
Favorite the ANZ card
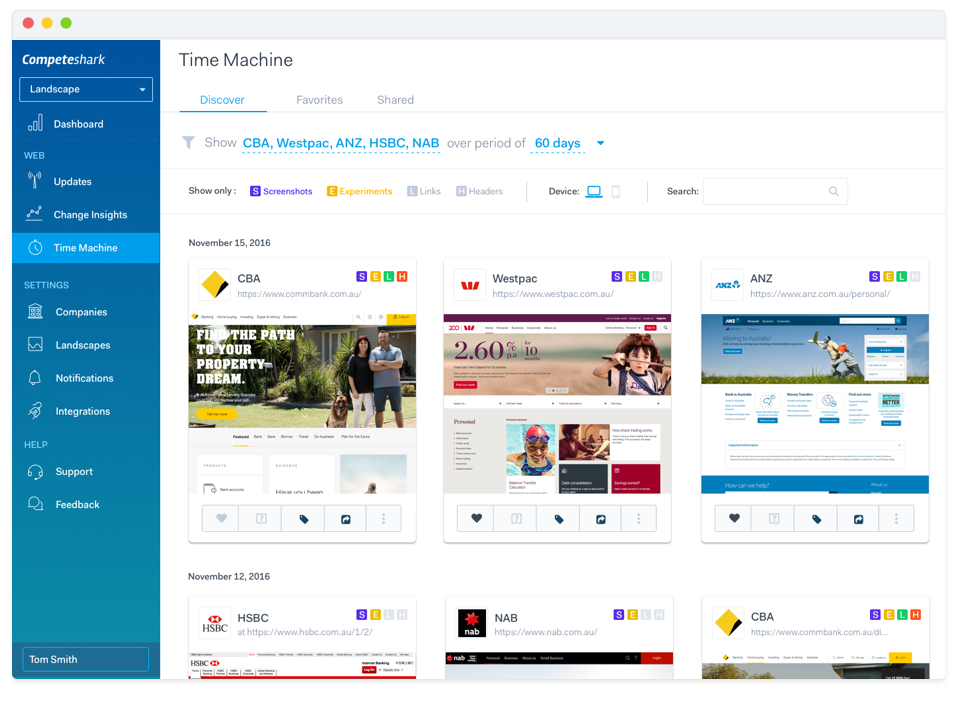(x=734, y=518)
